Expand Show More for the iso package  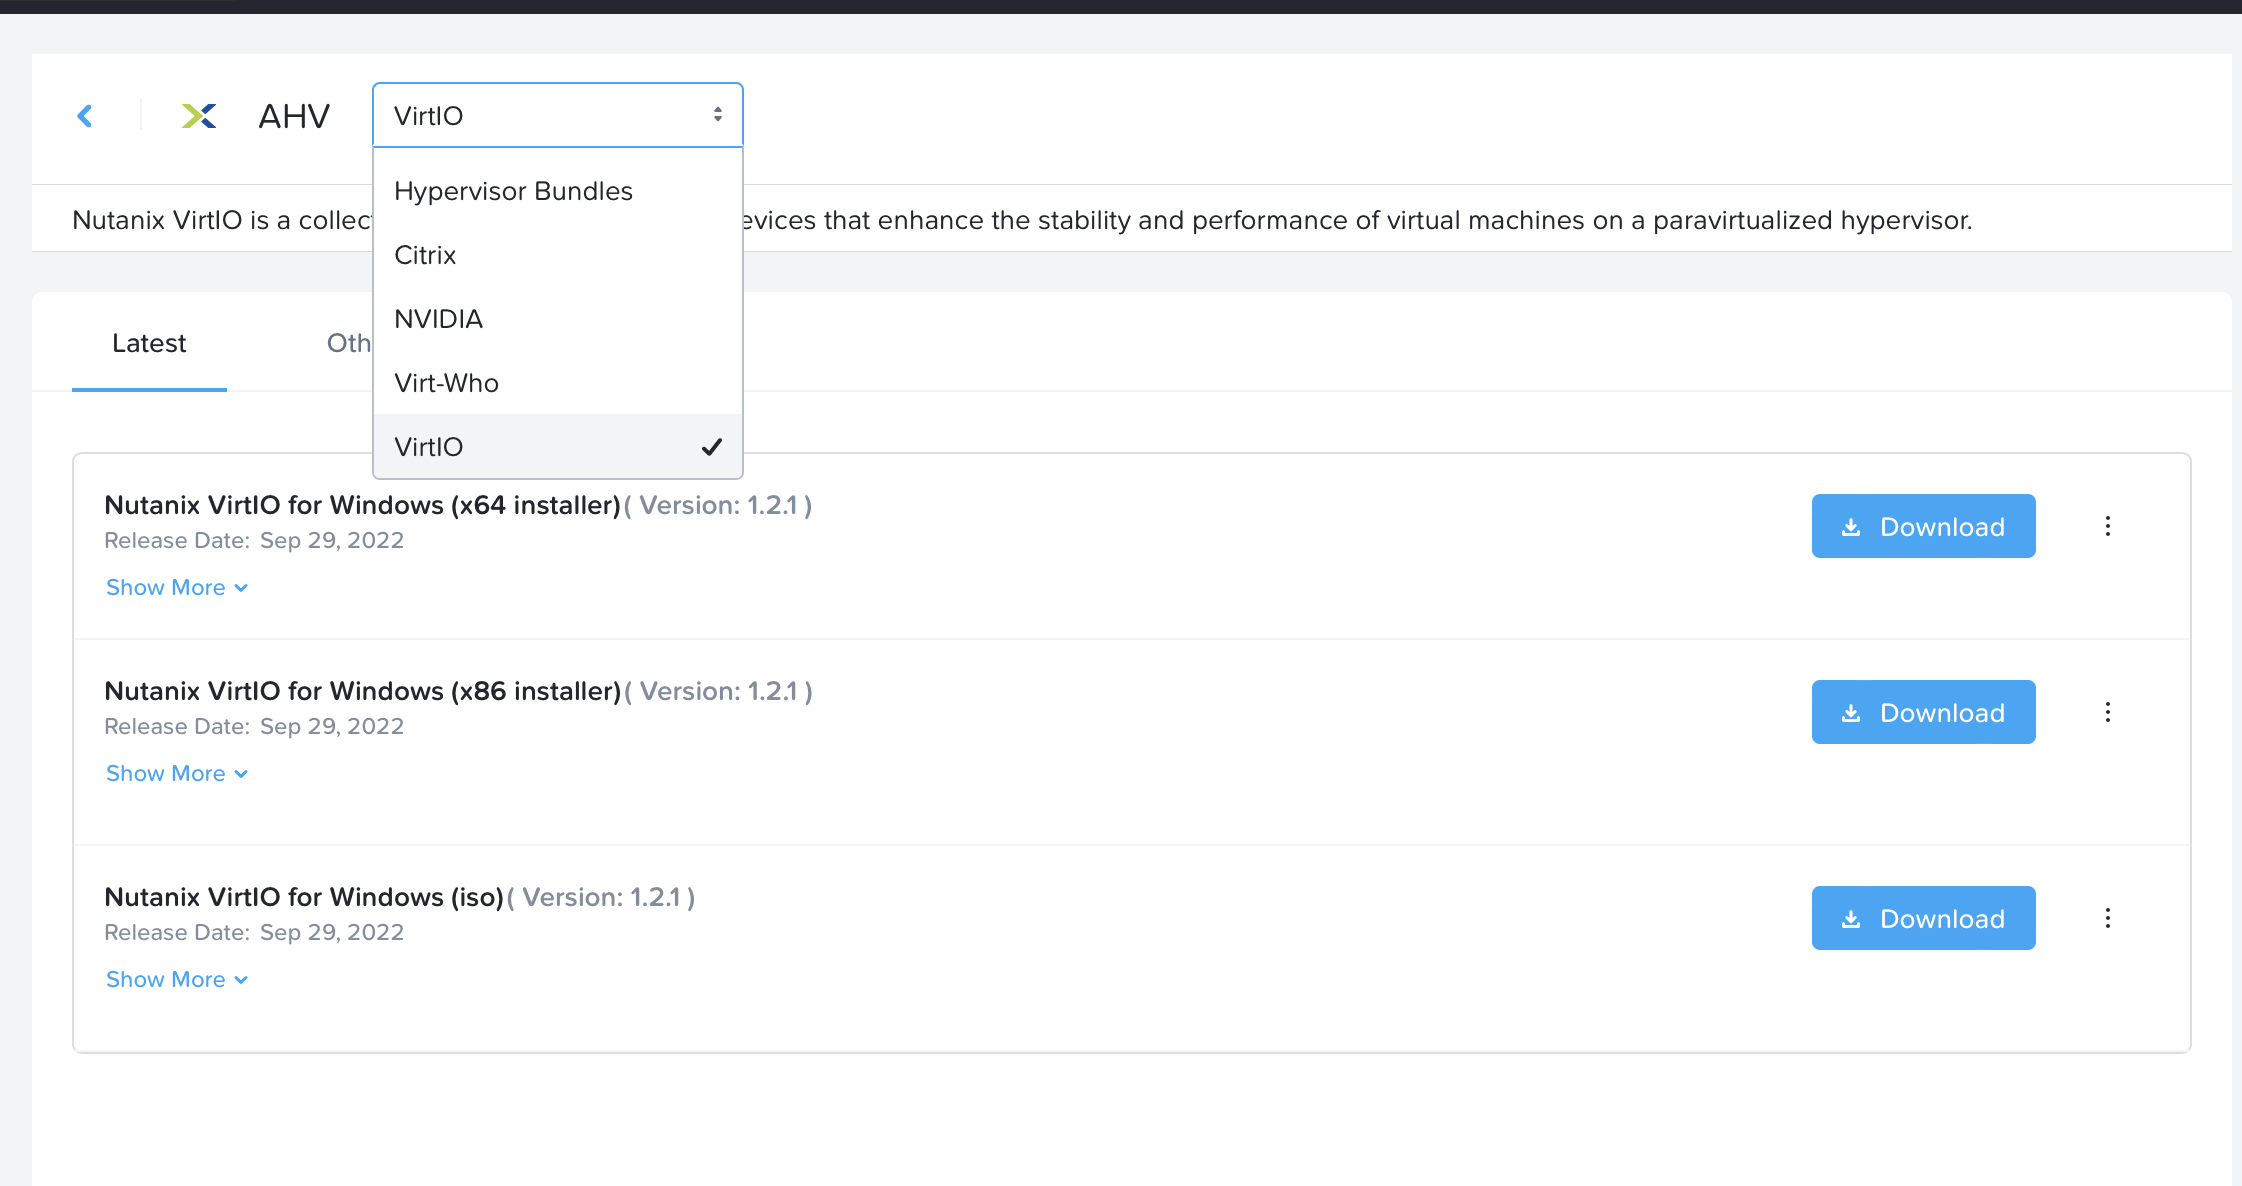(176, 979)
